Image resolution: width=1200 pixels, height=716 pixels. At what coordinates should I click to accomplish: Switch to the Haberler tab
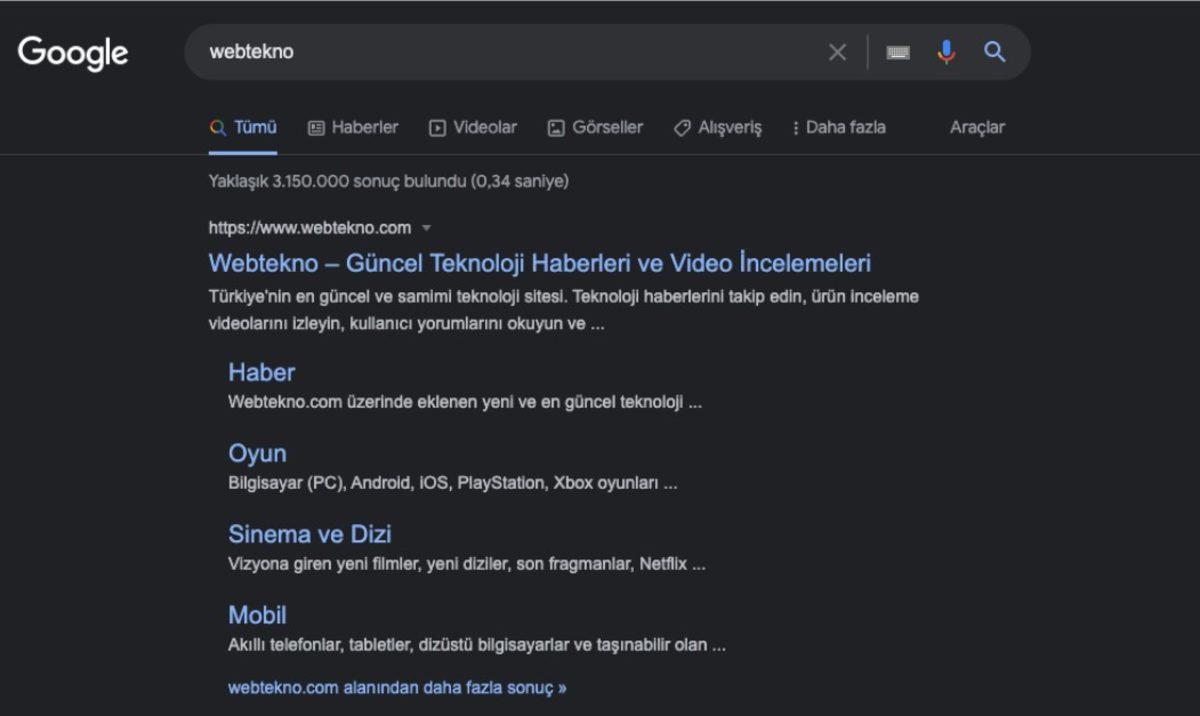pos(362,127)
